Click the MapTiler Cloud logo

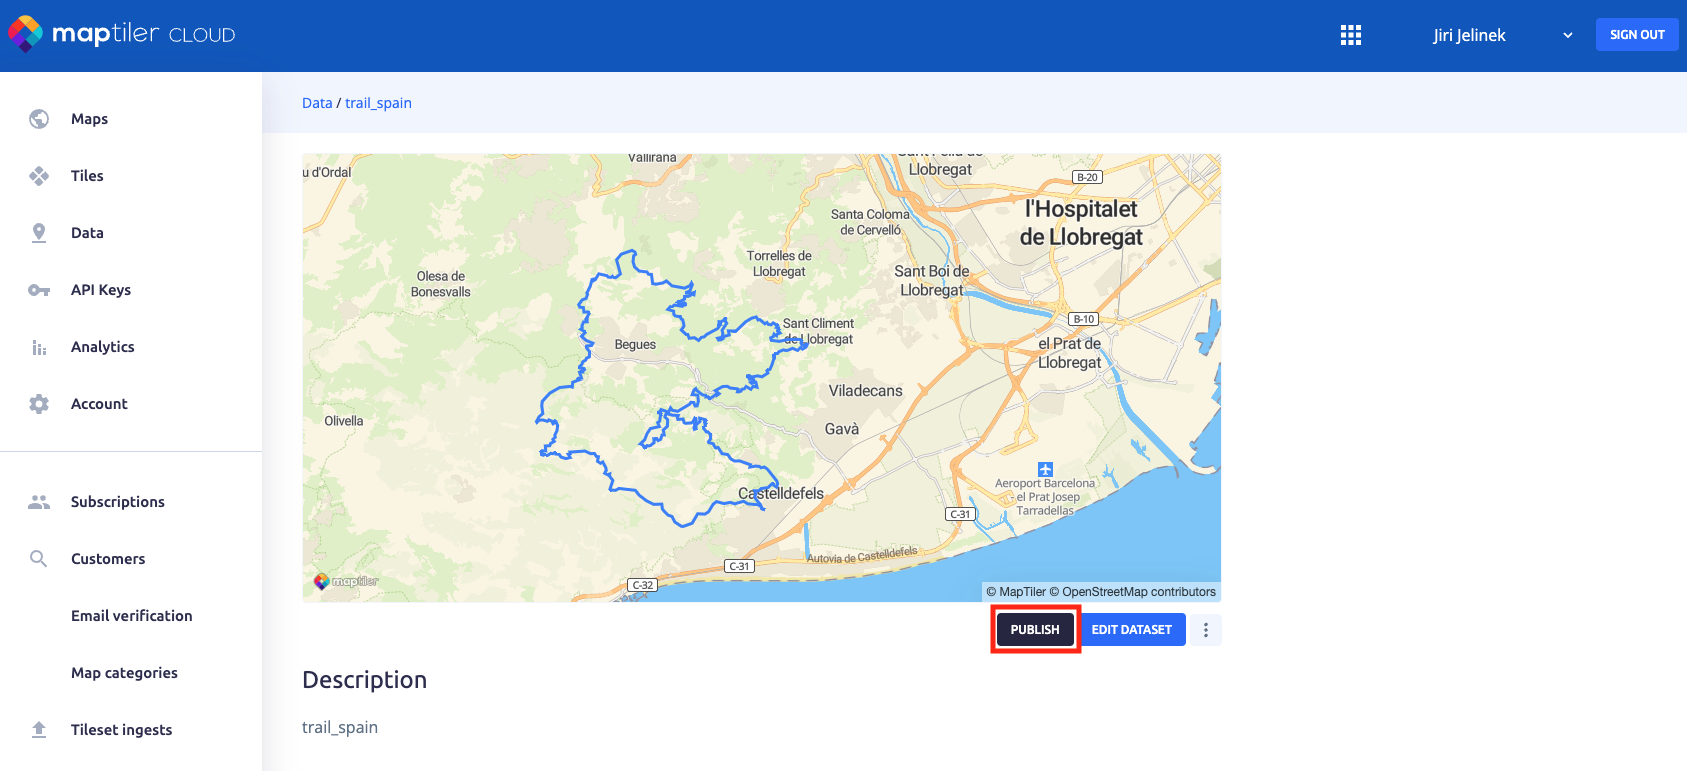[122, 34]
